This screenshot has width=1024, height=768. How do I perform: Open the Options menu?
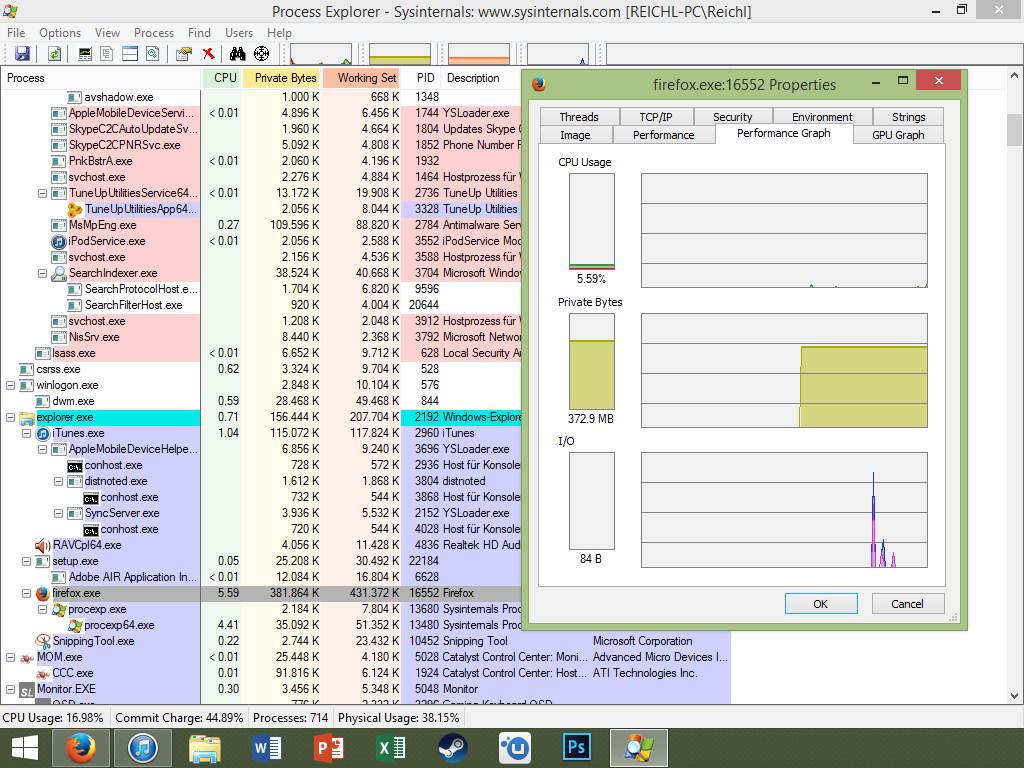(x=59, y=33)
